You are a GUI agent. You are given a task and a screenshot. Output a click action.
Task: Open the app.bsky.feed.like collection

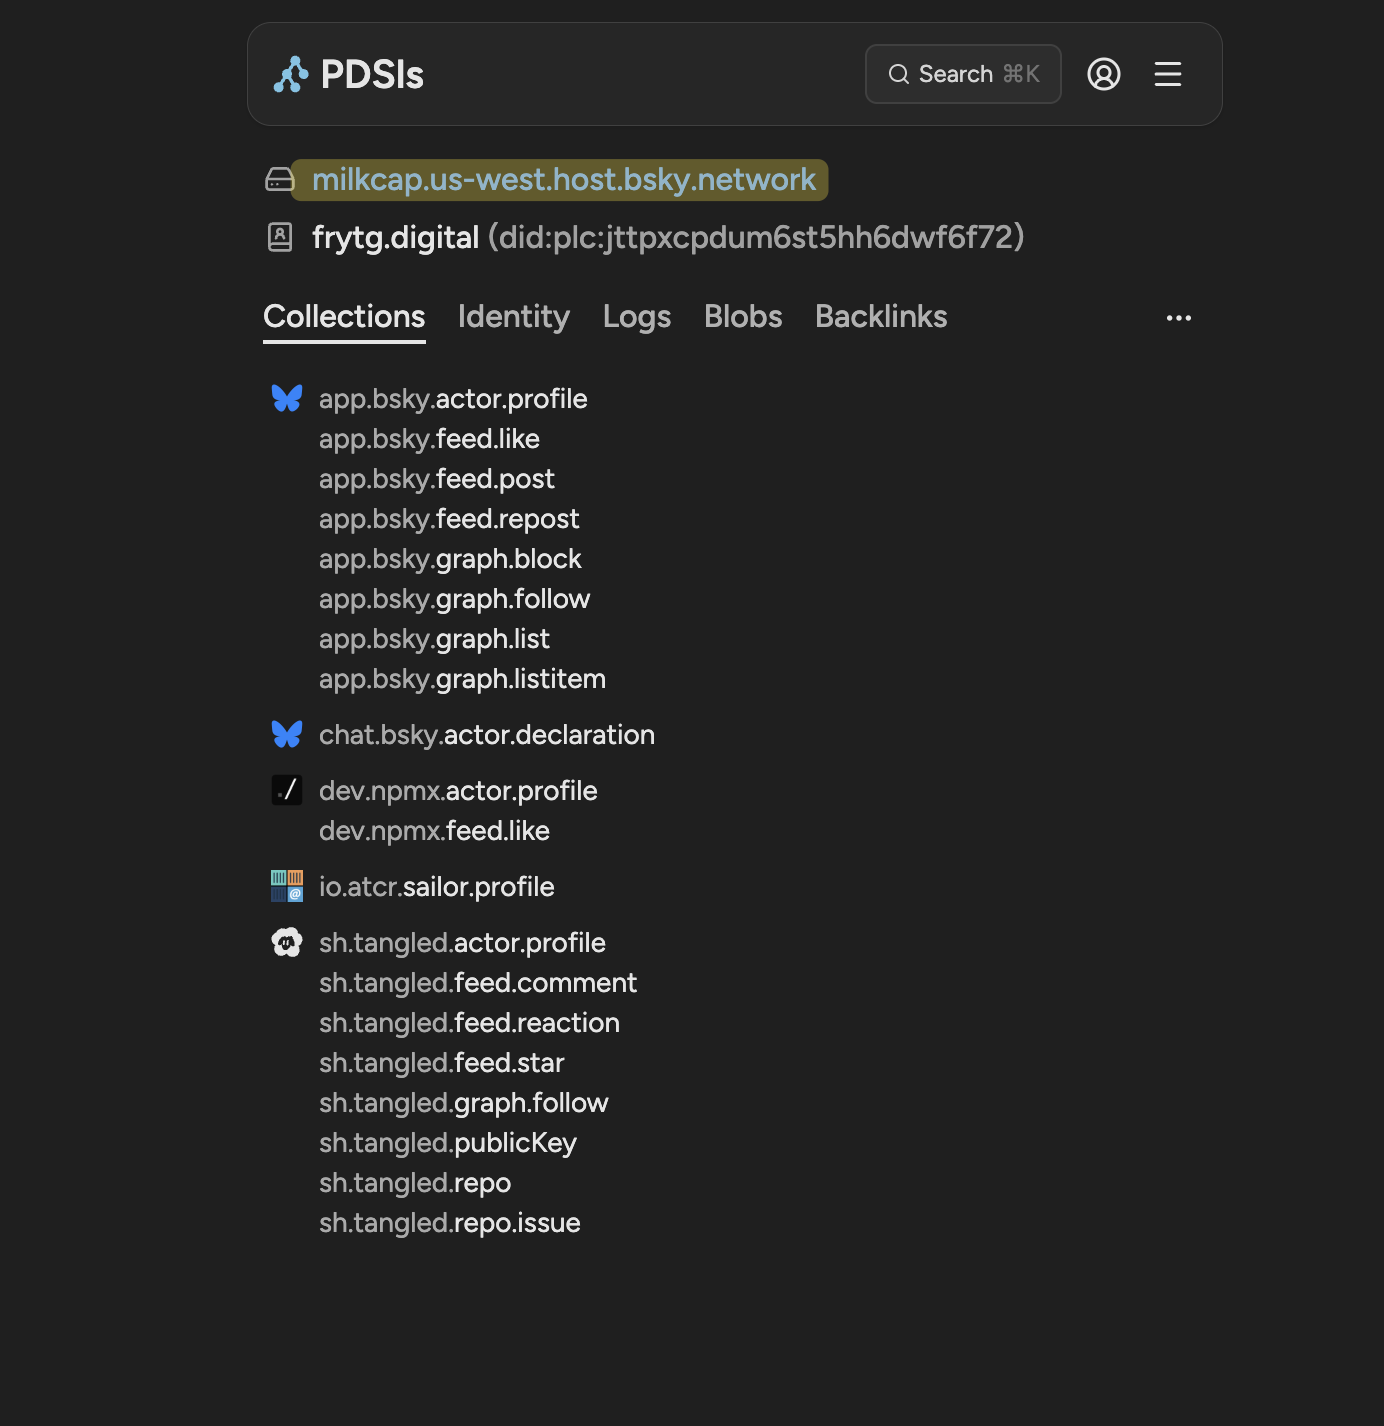coord(429,439)
